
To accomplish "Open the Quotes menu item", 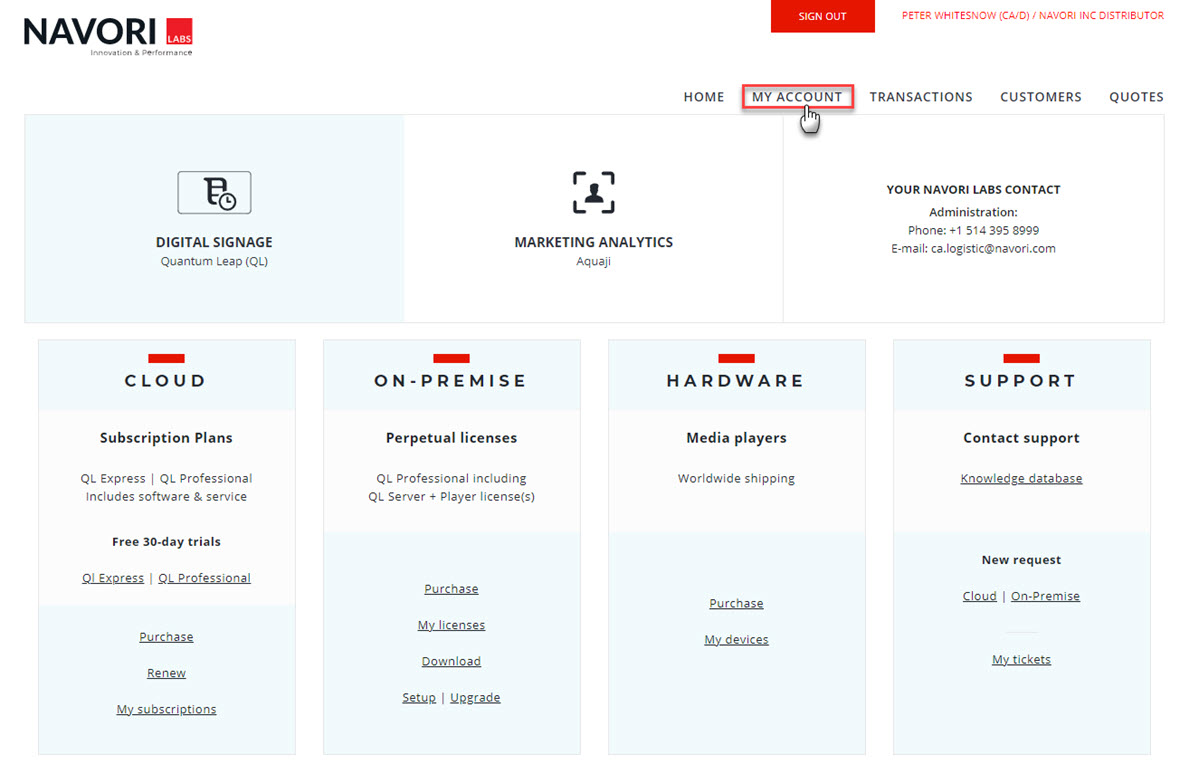I will [x=1136, y=97].
